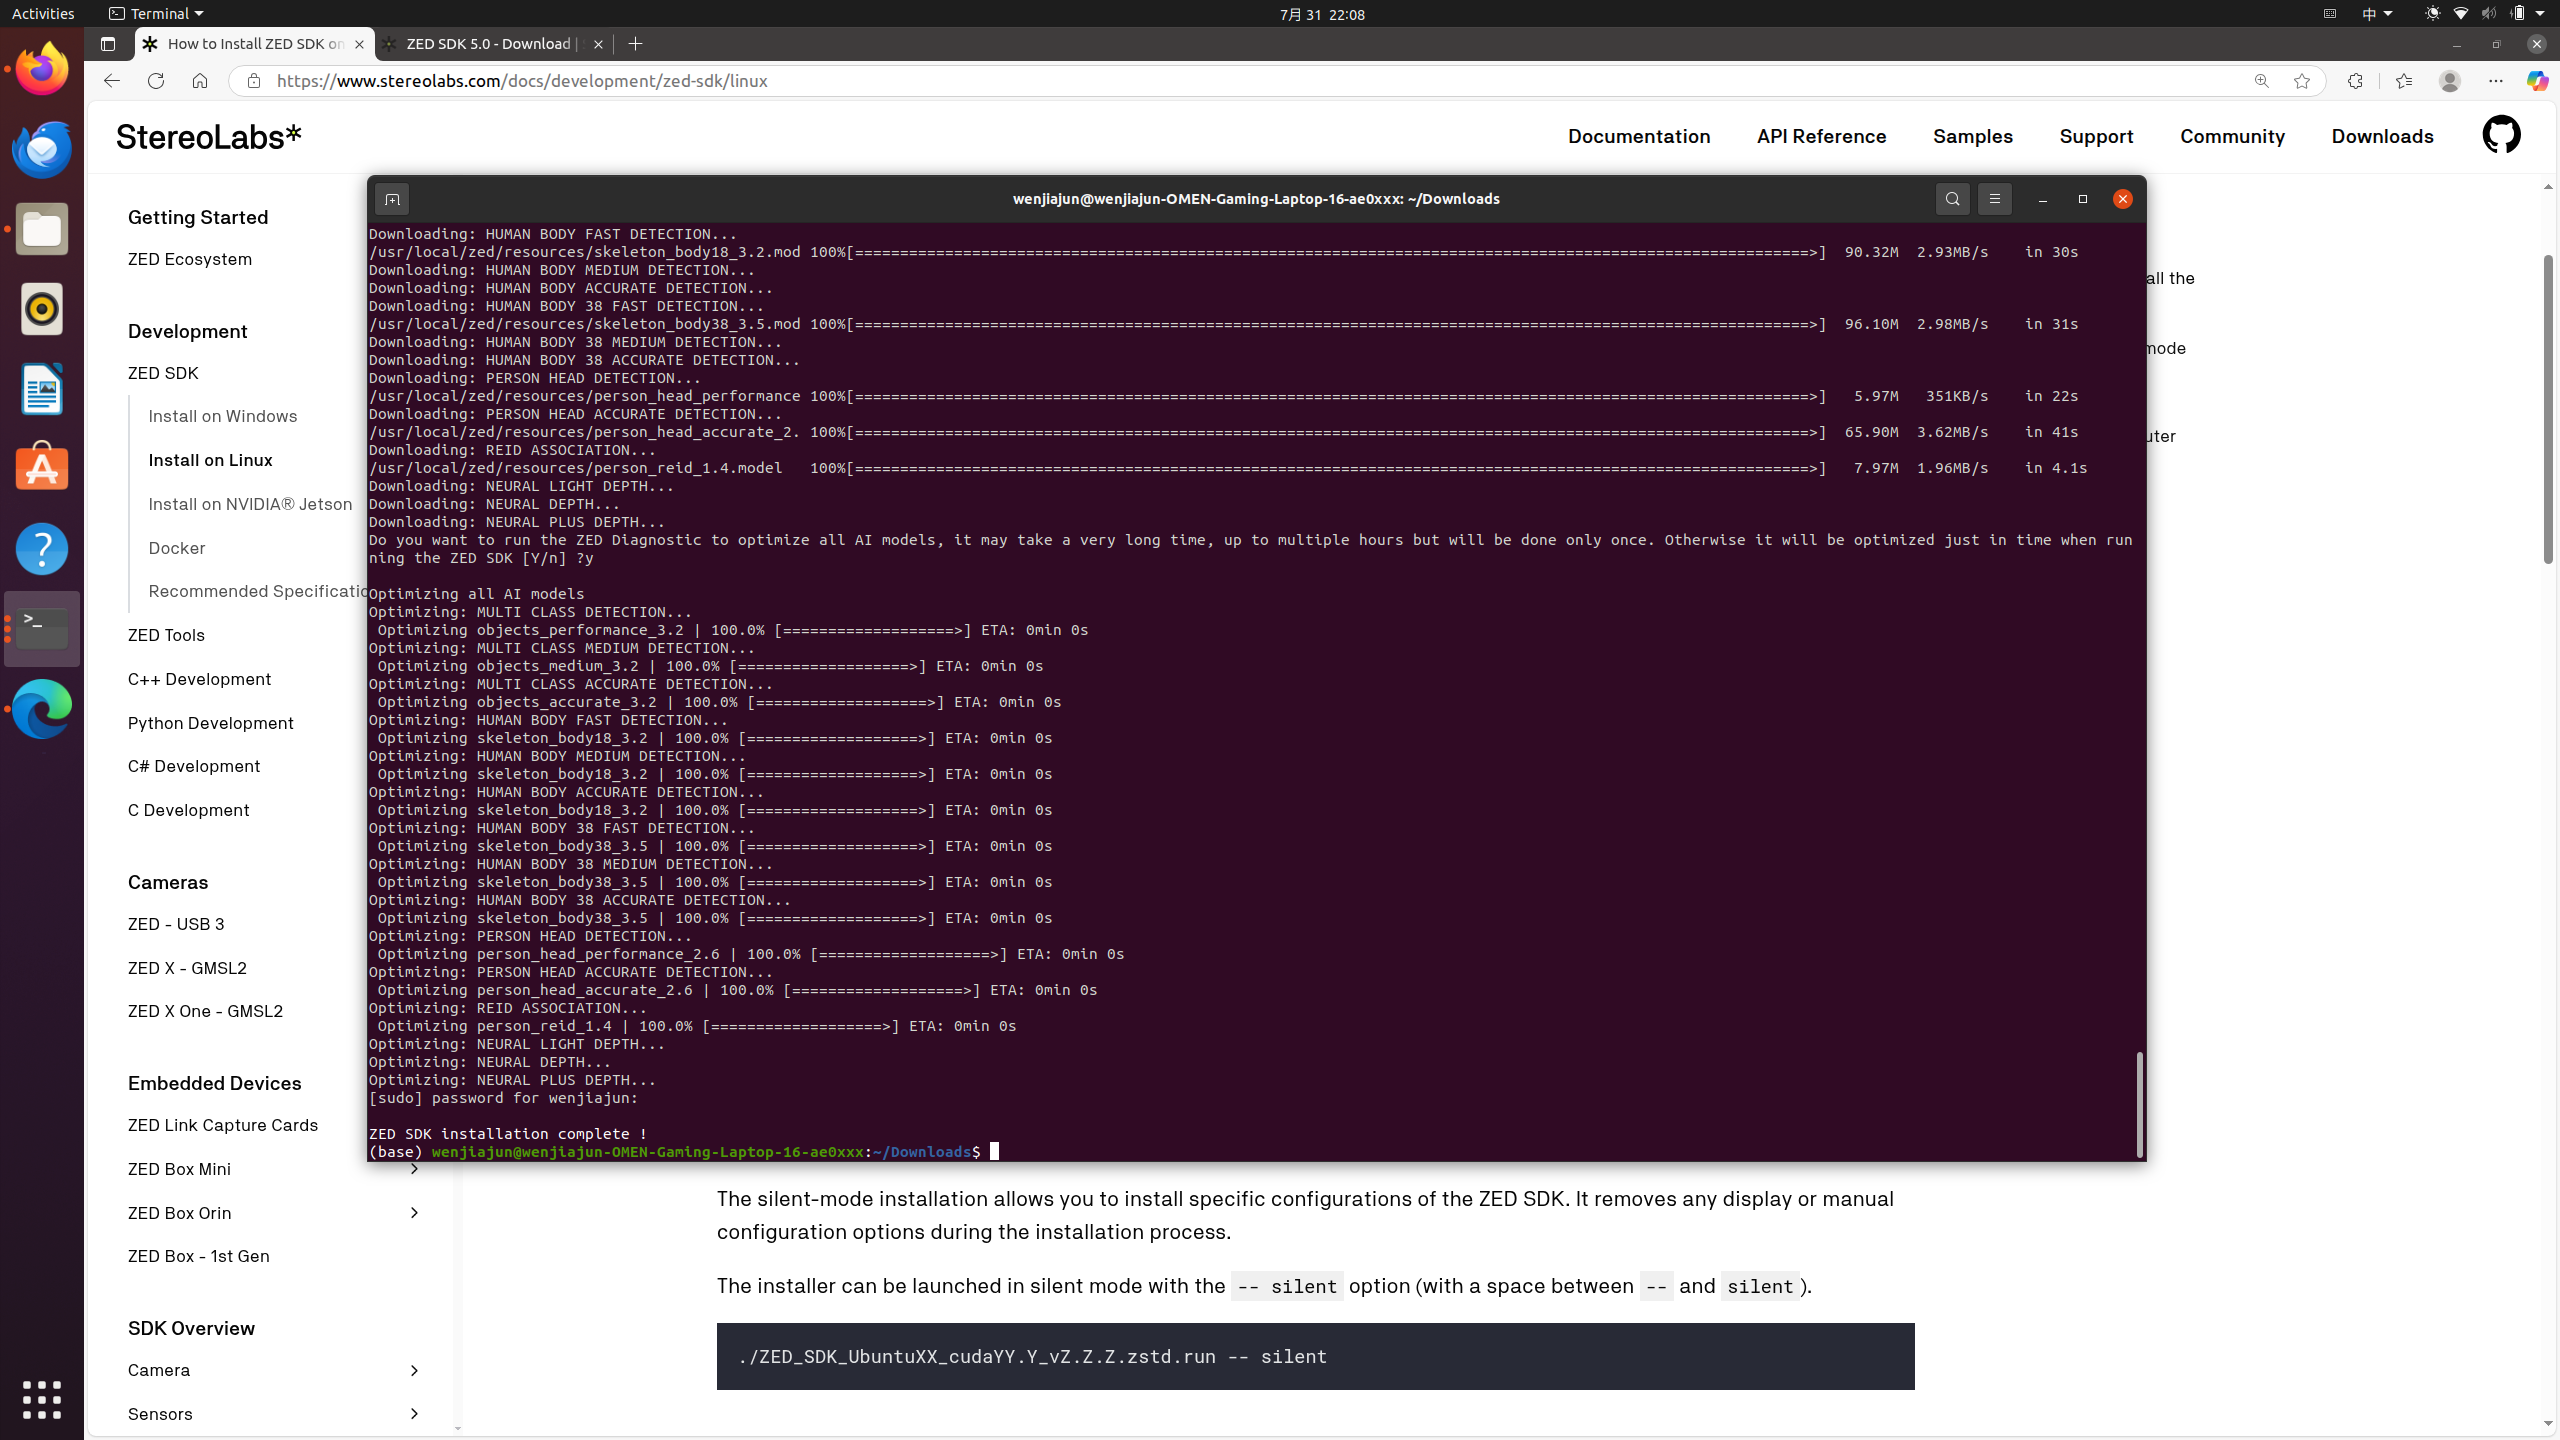The image size is (2560, 1440).
Task: Open Ubuntu Software store icon
Action: [42, 468]
